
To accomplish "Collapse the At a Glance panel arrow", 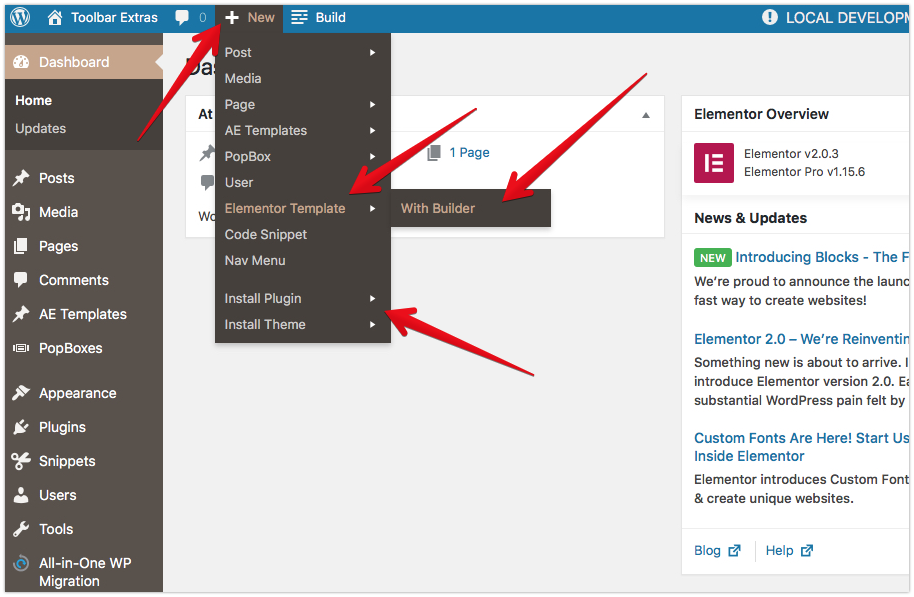I will pyautogui.click(x=646, y=115).
